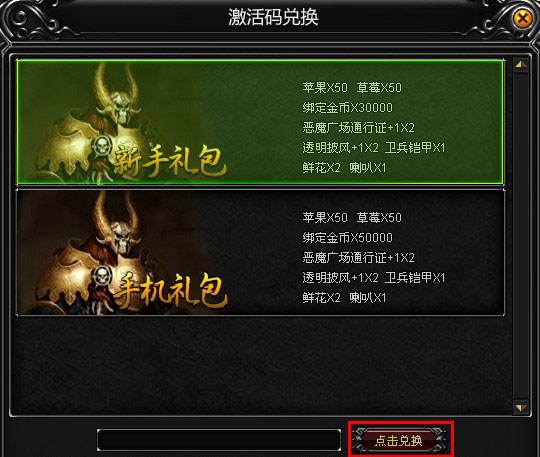Focus the activation code input field
The height and width of the screenshot is (457, 540).
(x=219, y=440)
